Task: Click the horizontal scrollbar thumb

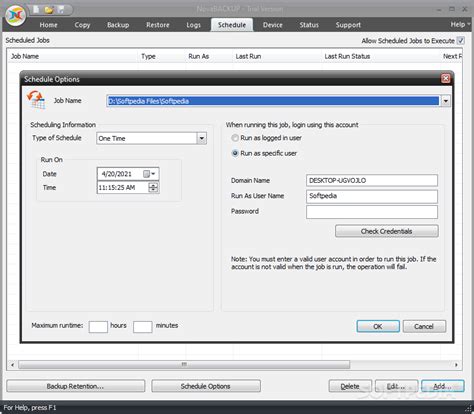Action: 184,364
